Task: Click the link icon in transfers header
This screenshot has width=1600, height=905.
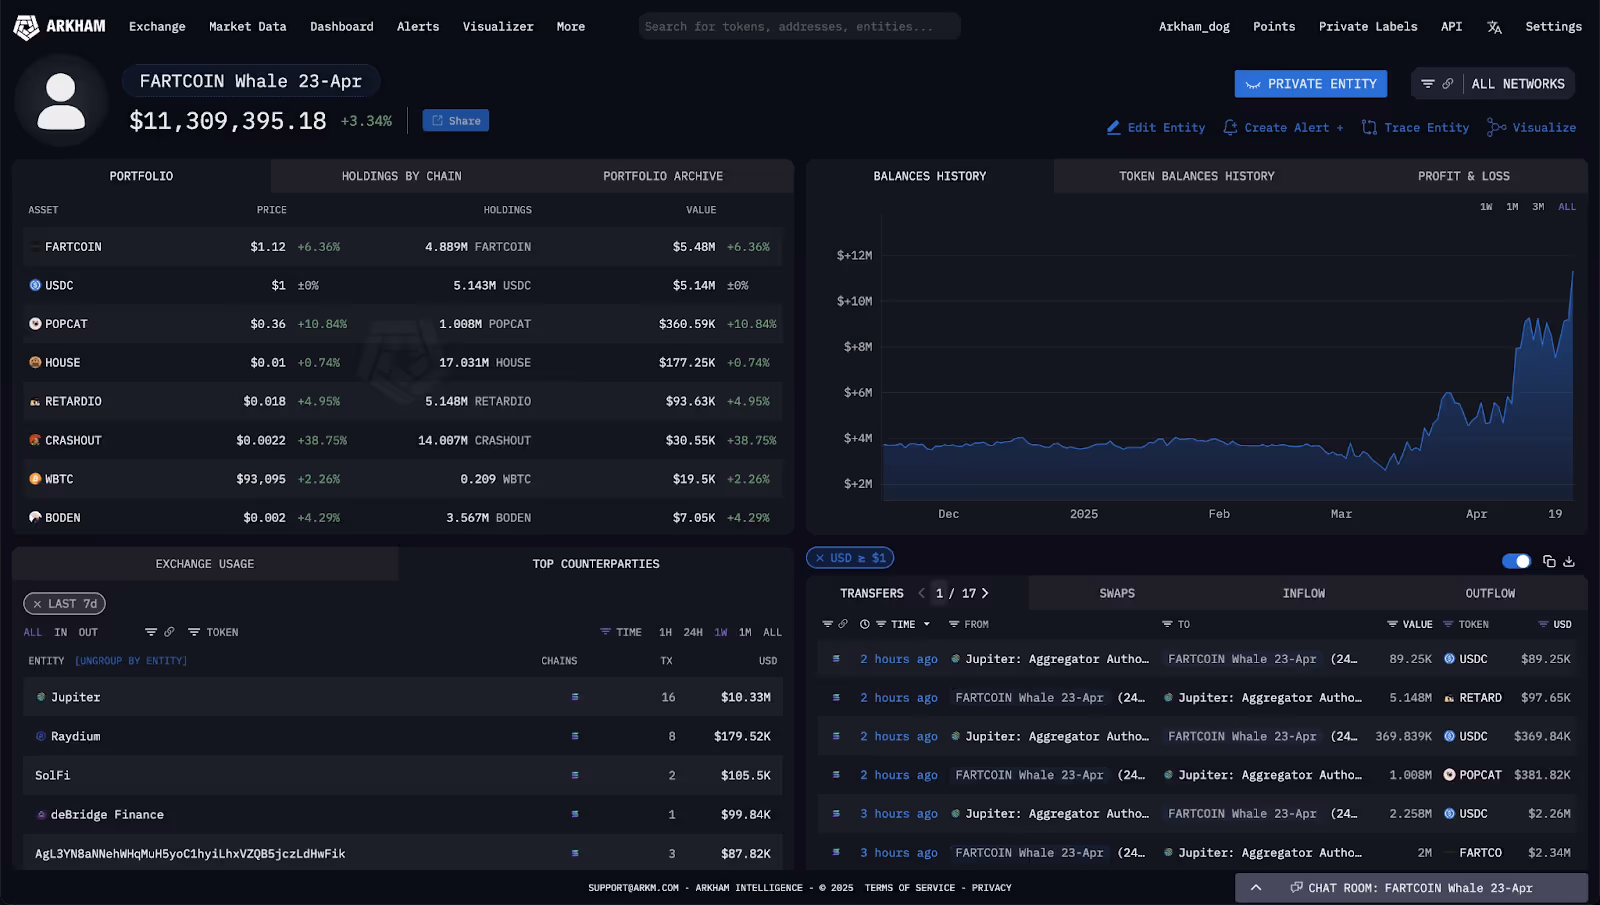Action: click(843, 624)
